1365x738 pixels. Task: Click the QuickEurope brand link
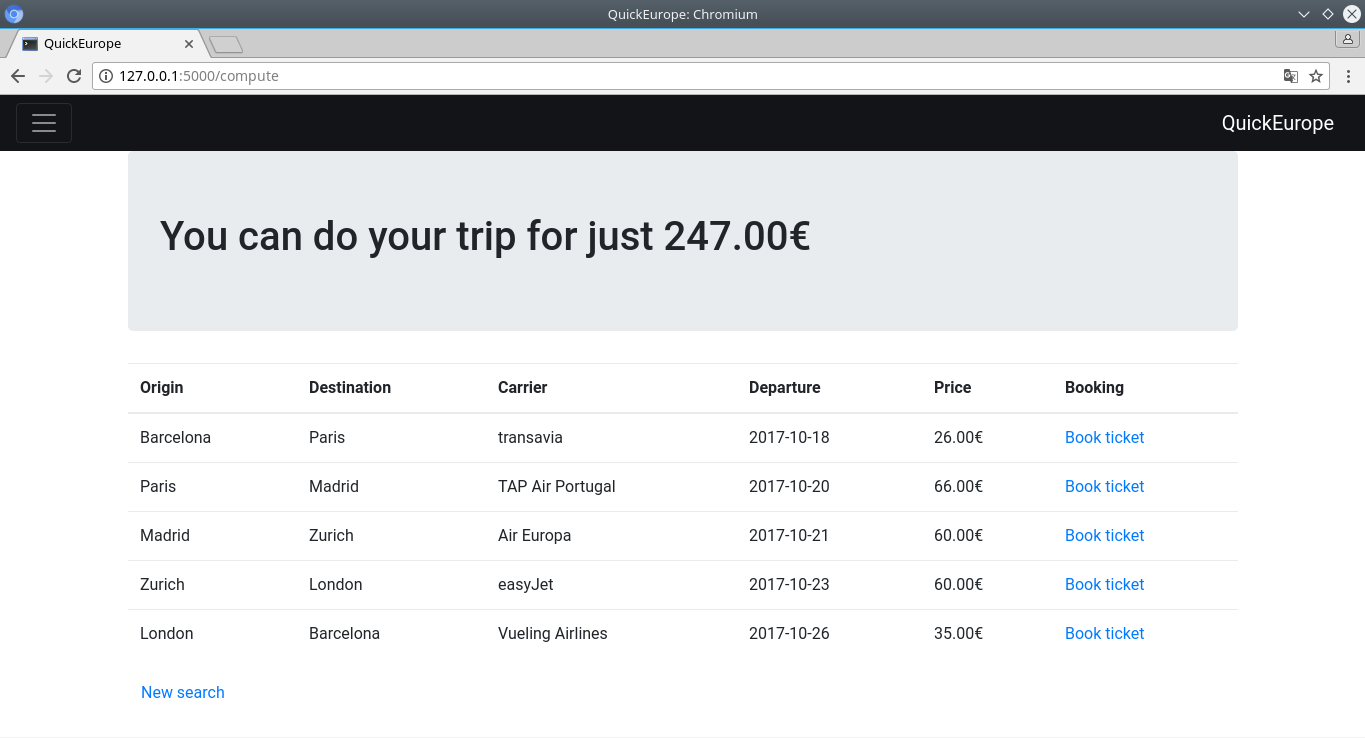click(x=1277, y=123)
